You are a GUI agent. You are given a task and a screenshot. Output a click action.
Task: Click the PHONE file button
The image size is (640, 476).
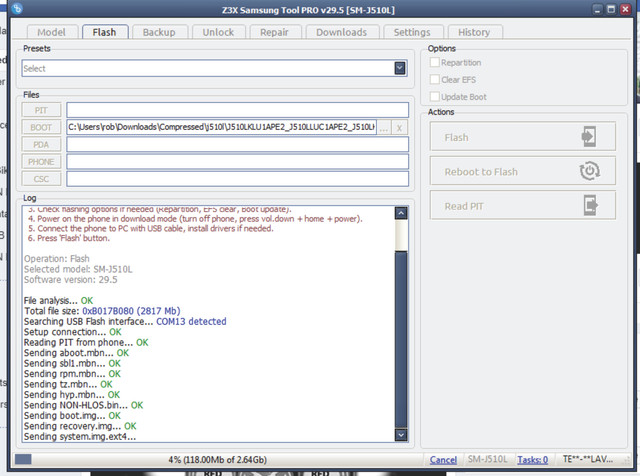[41, 162]
